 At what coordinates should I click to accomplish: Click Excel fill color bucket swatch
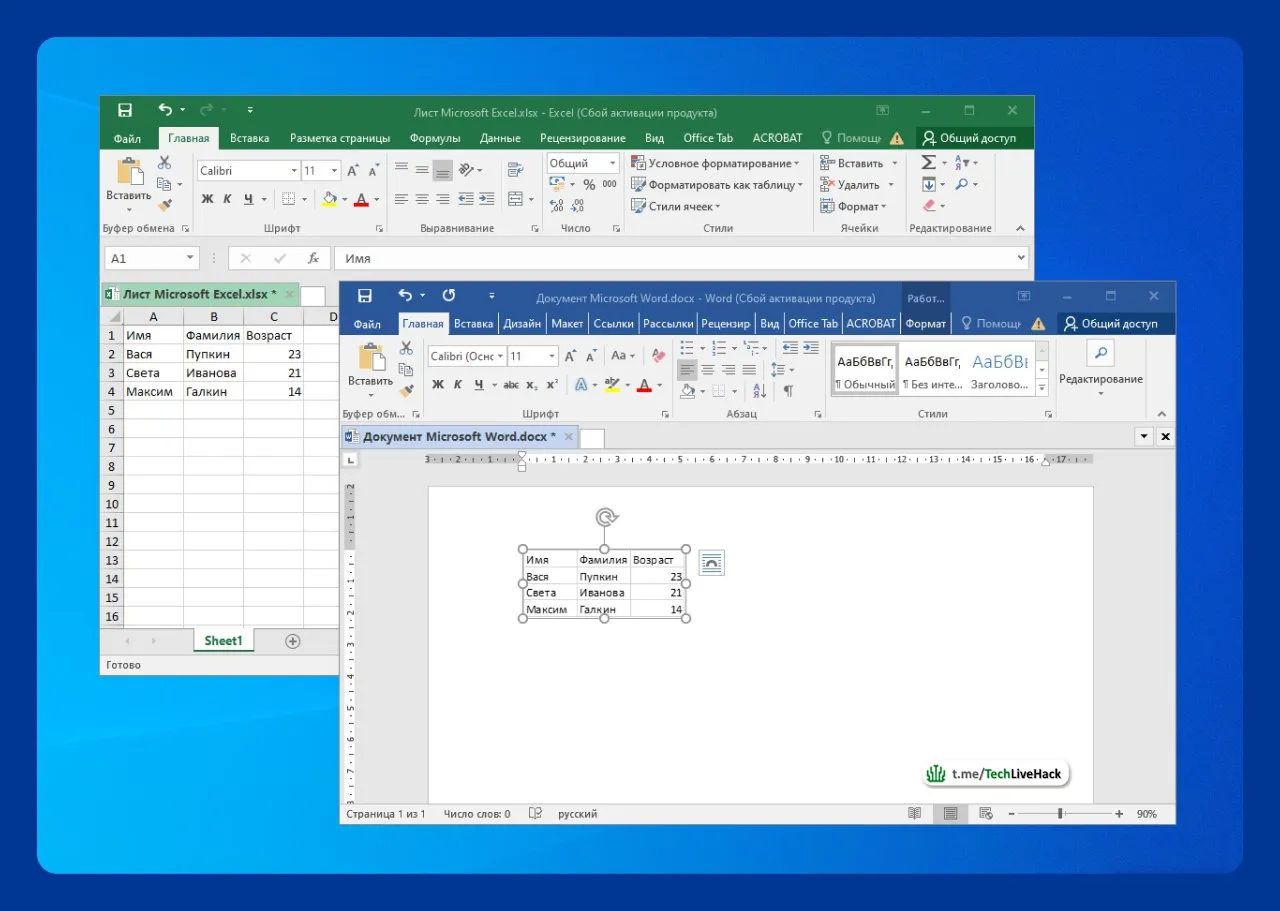click(x=329, y=199)
